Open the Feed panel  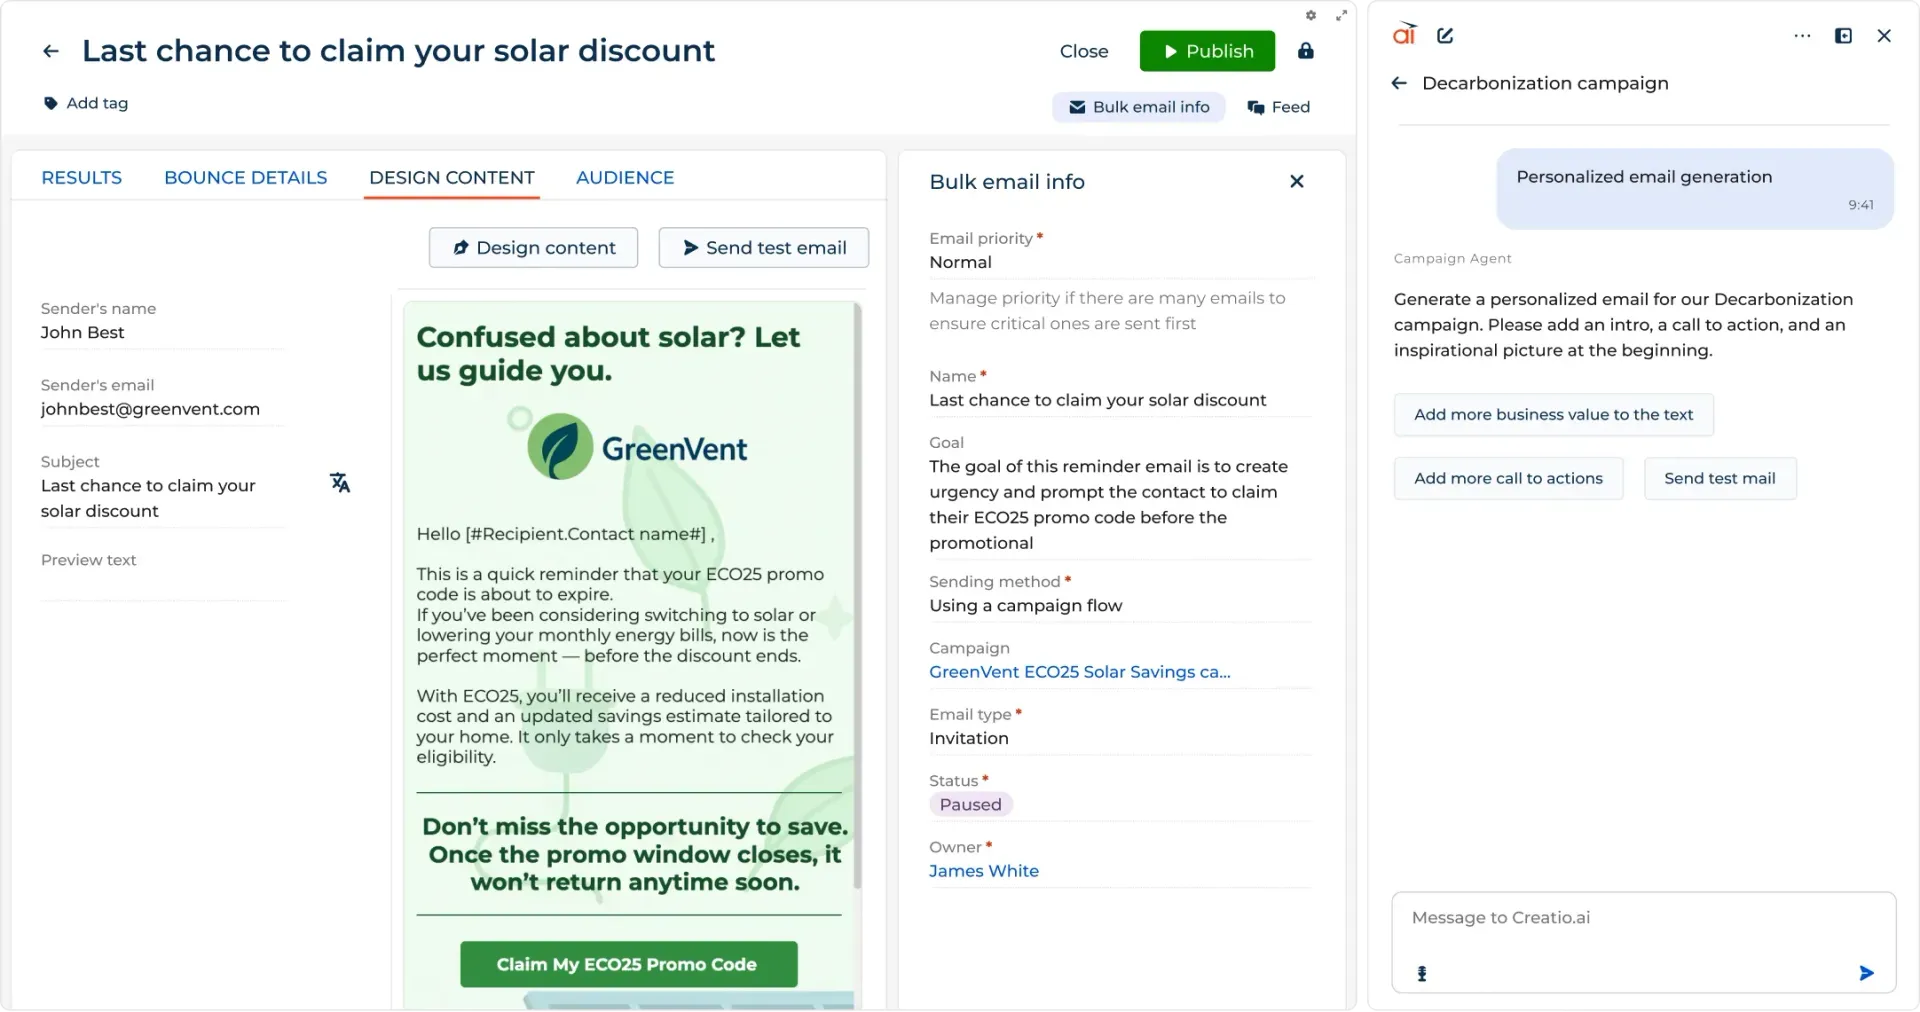(x=1278, y=107)
